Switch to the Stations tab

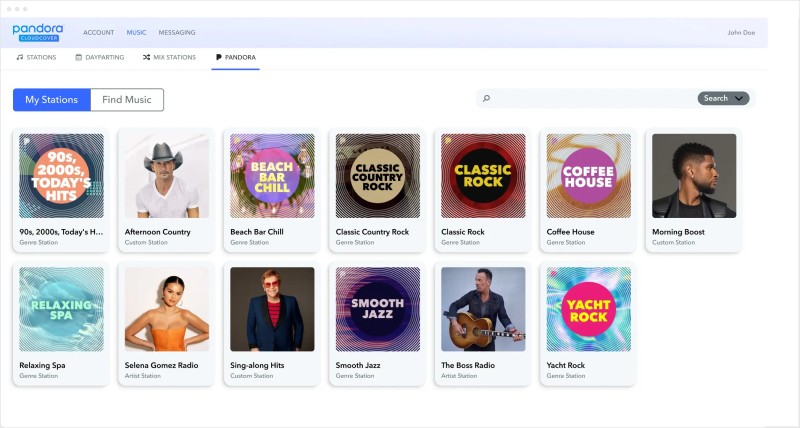coord(36,57)
